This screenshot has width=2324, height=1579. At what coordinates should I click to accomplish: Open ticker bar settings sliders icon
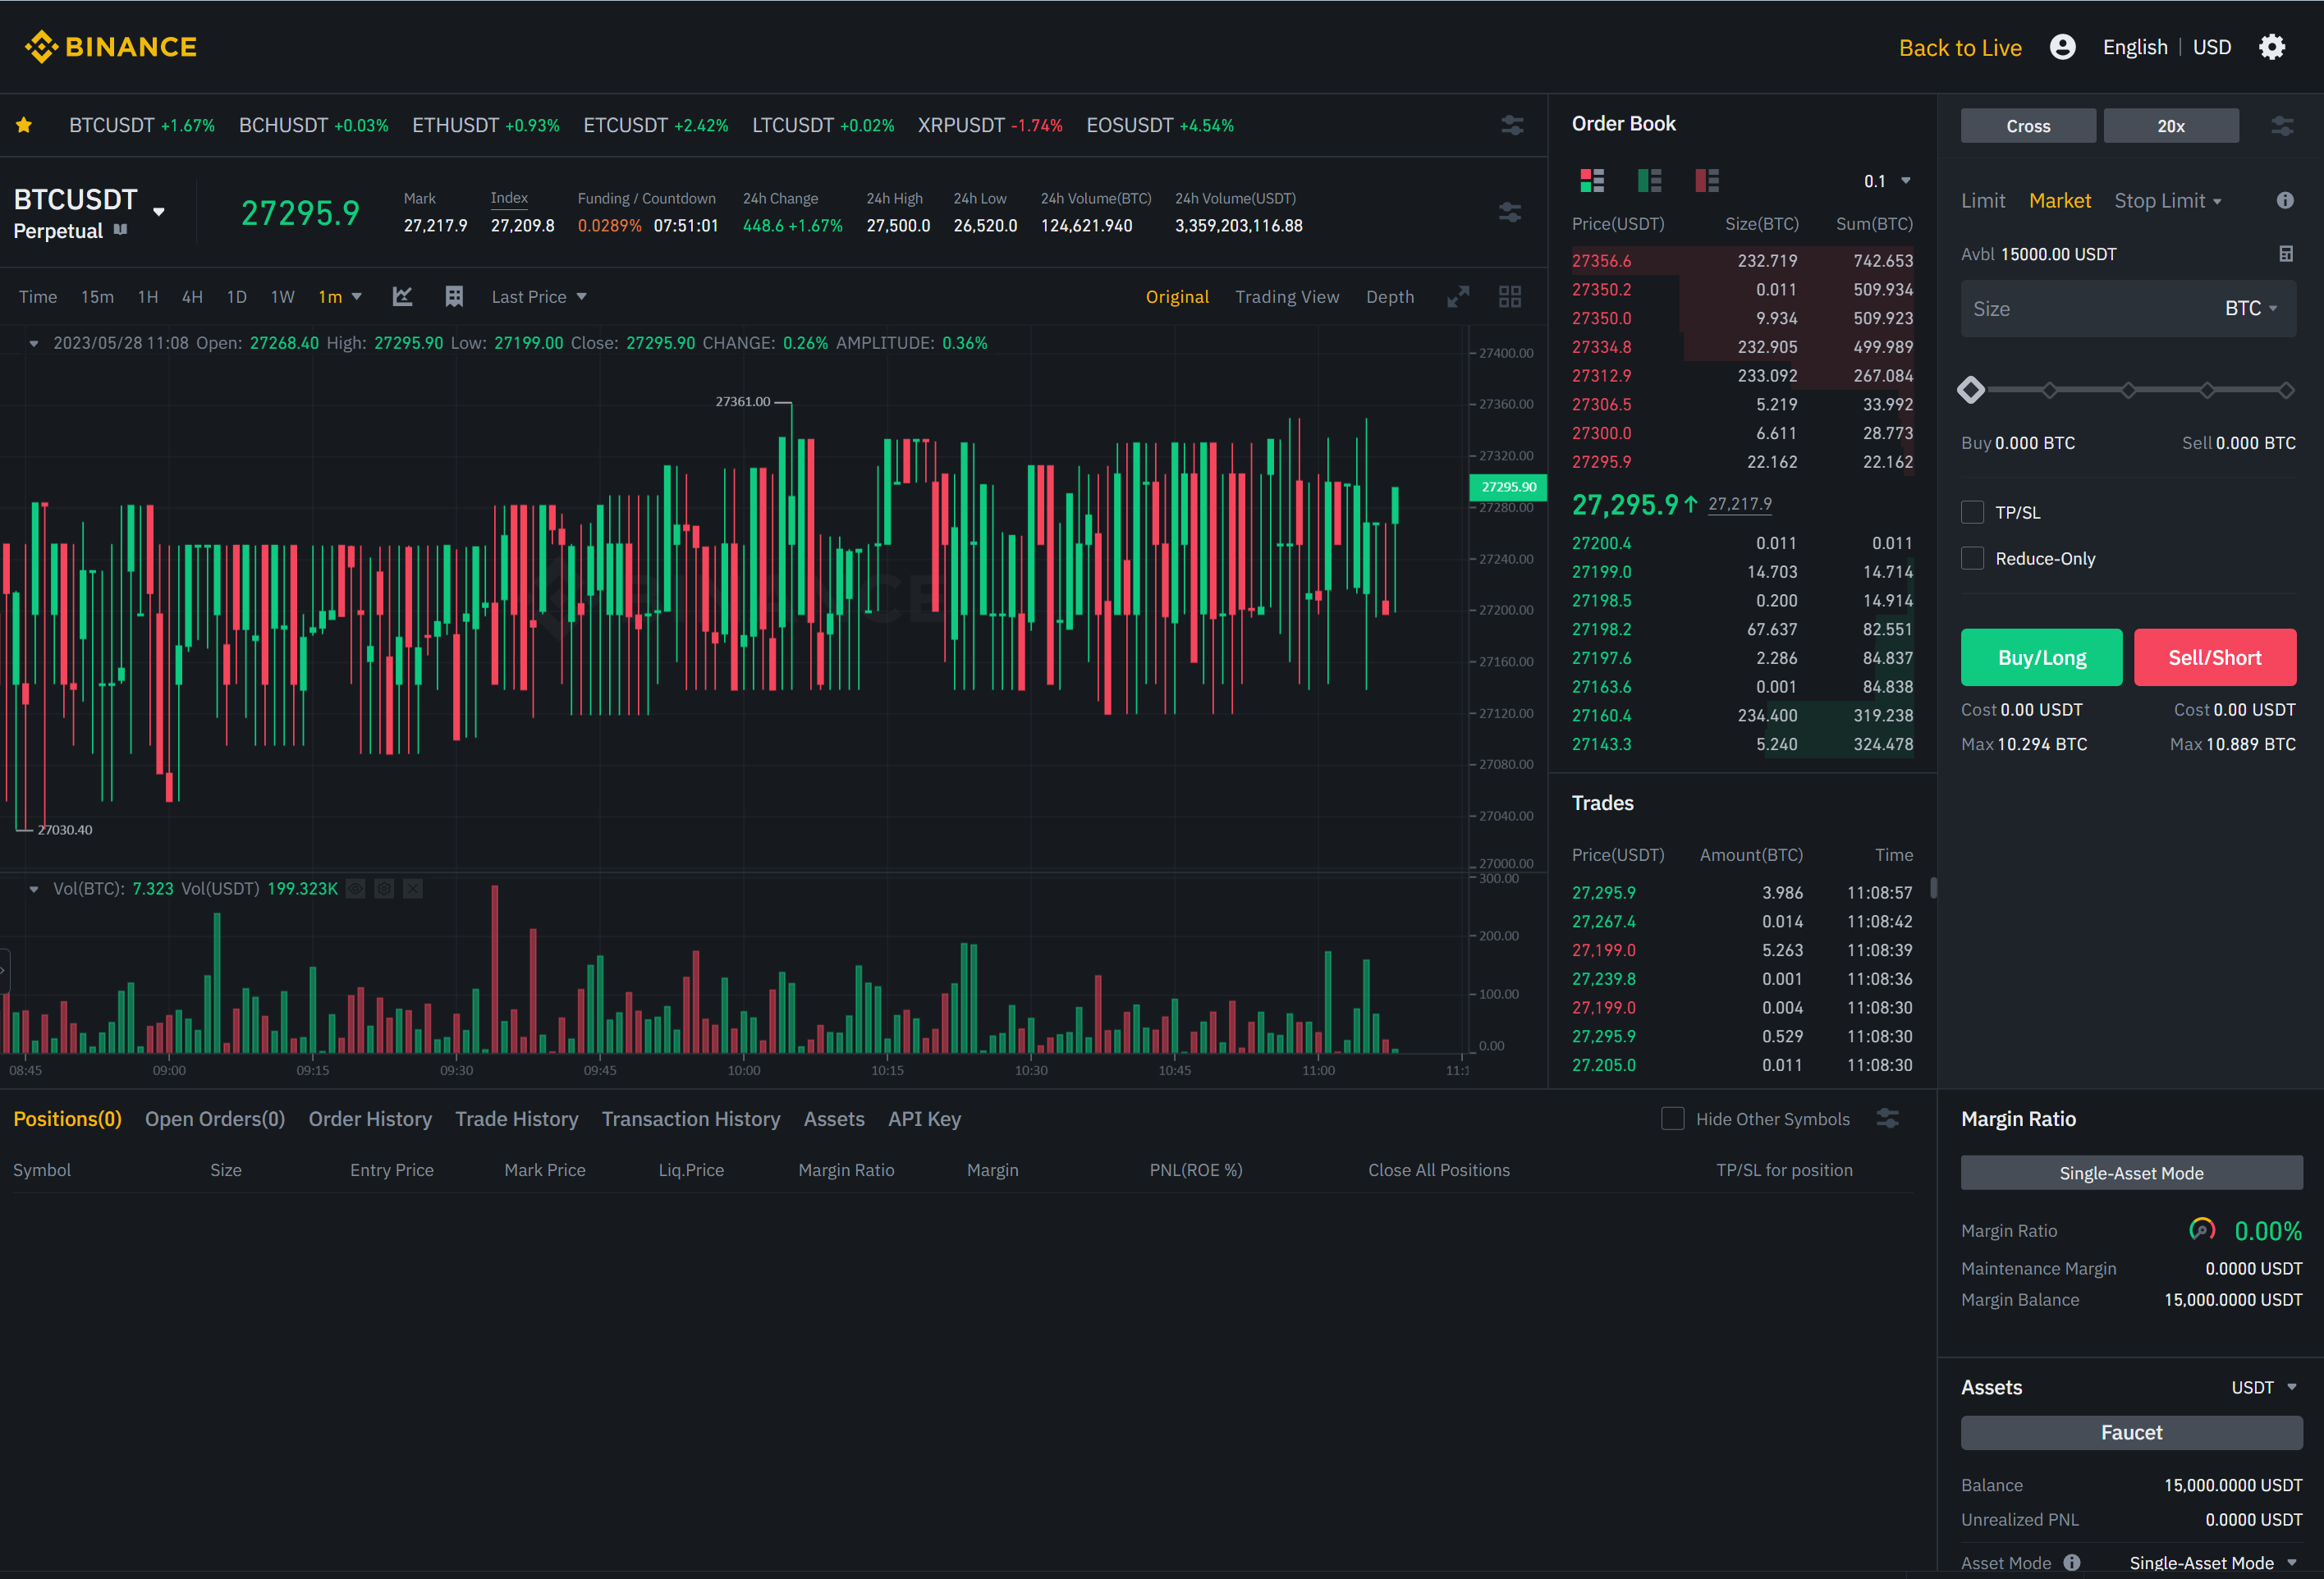[x=1512, y=125]
